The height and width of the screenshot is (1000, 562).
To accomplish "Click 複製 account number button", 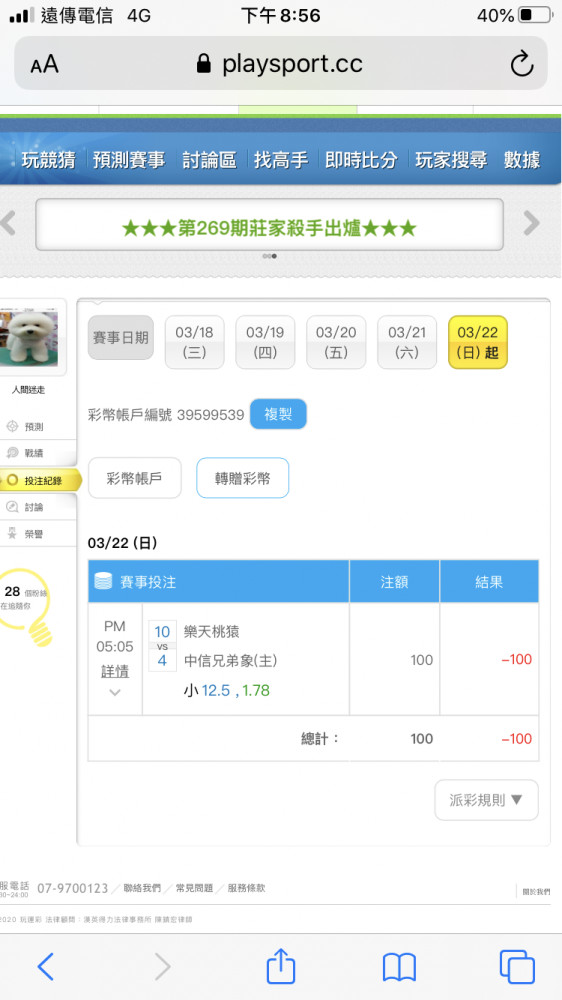I will click(x=278, y=414).
